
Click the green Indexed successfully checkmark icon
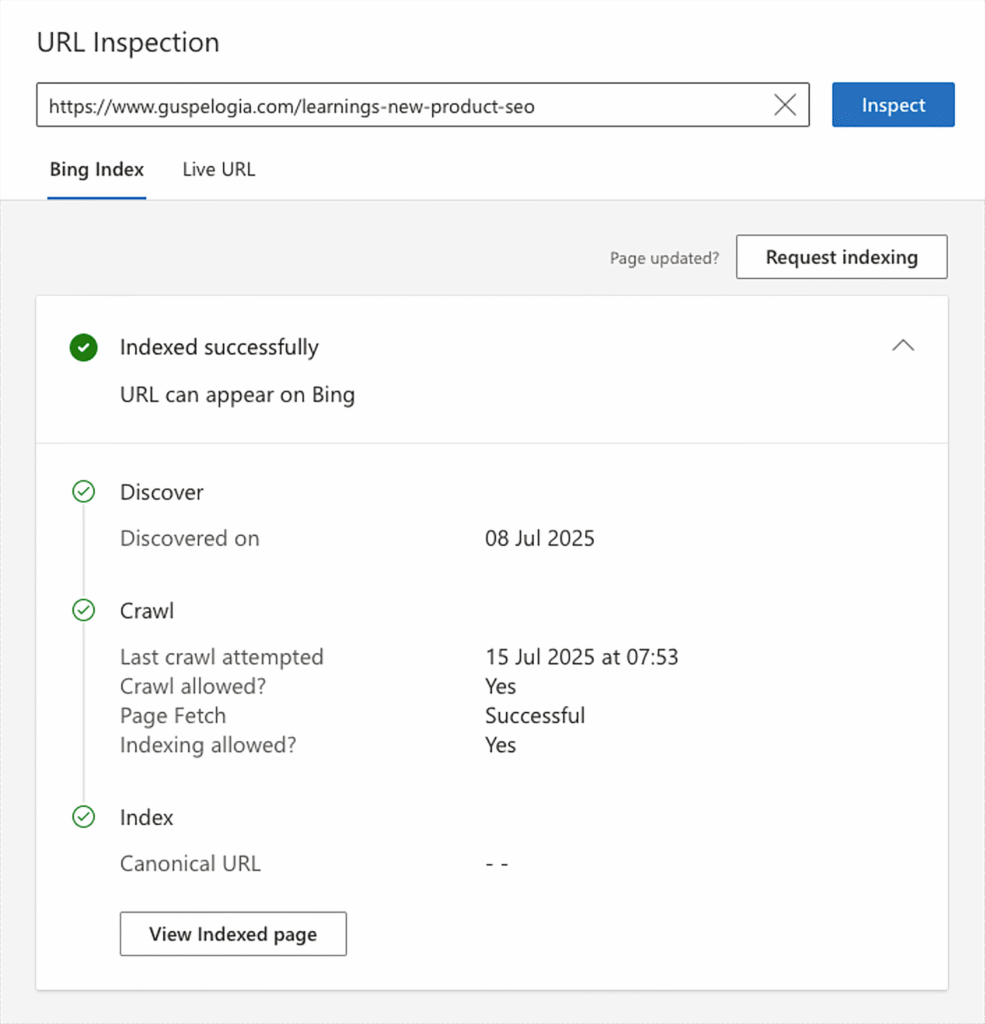coord(84,348)
